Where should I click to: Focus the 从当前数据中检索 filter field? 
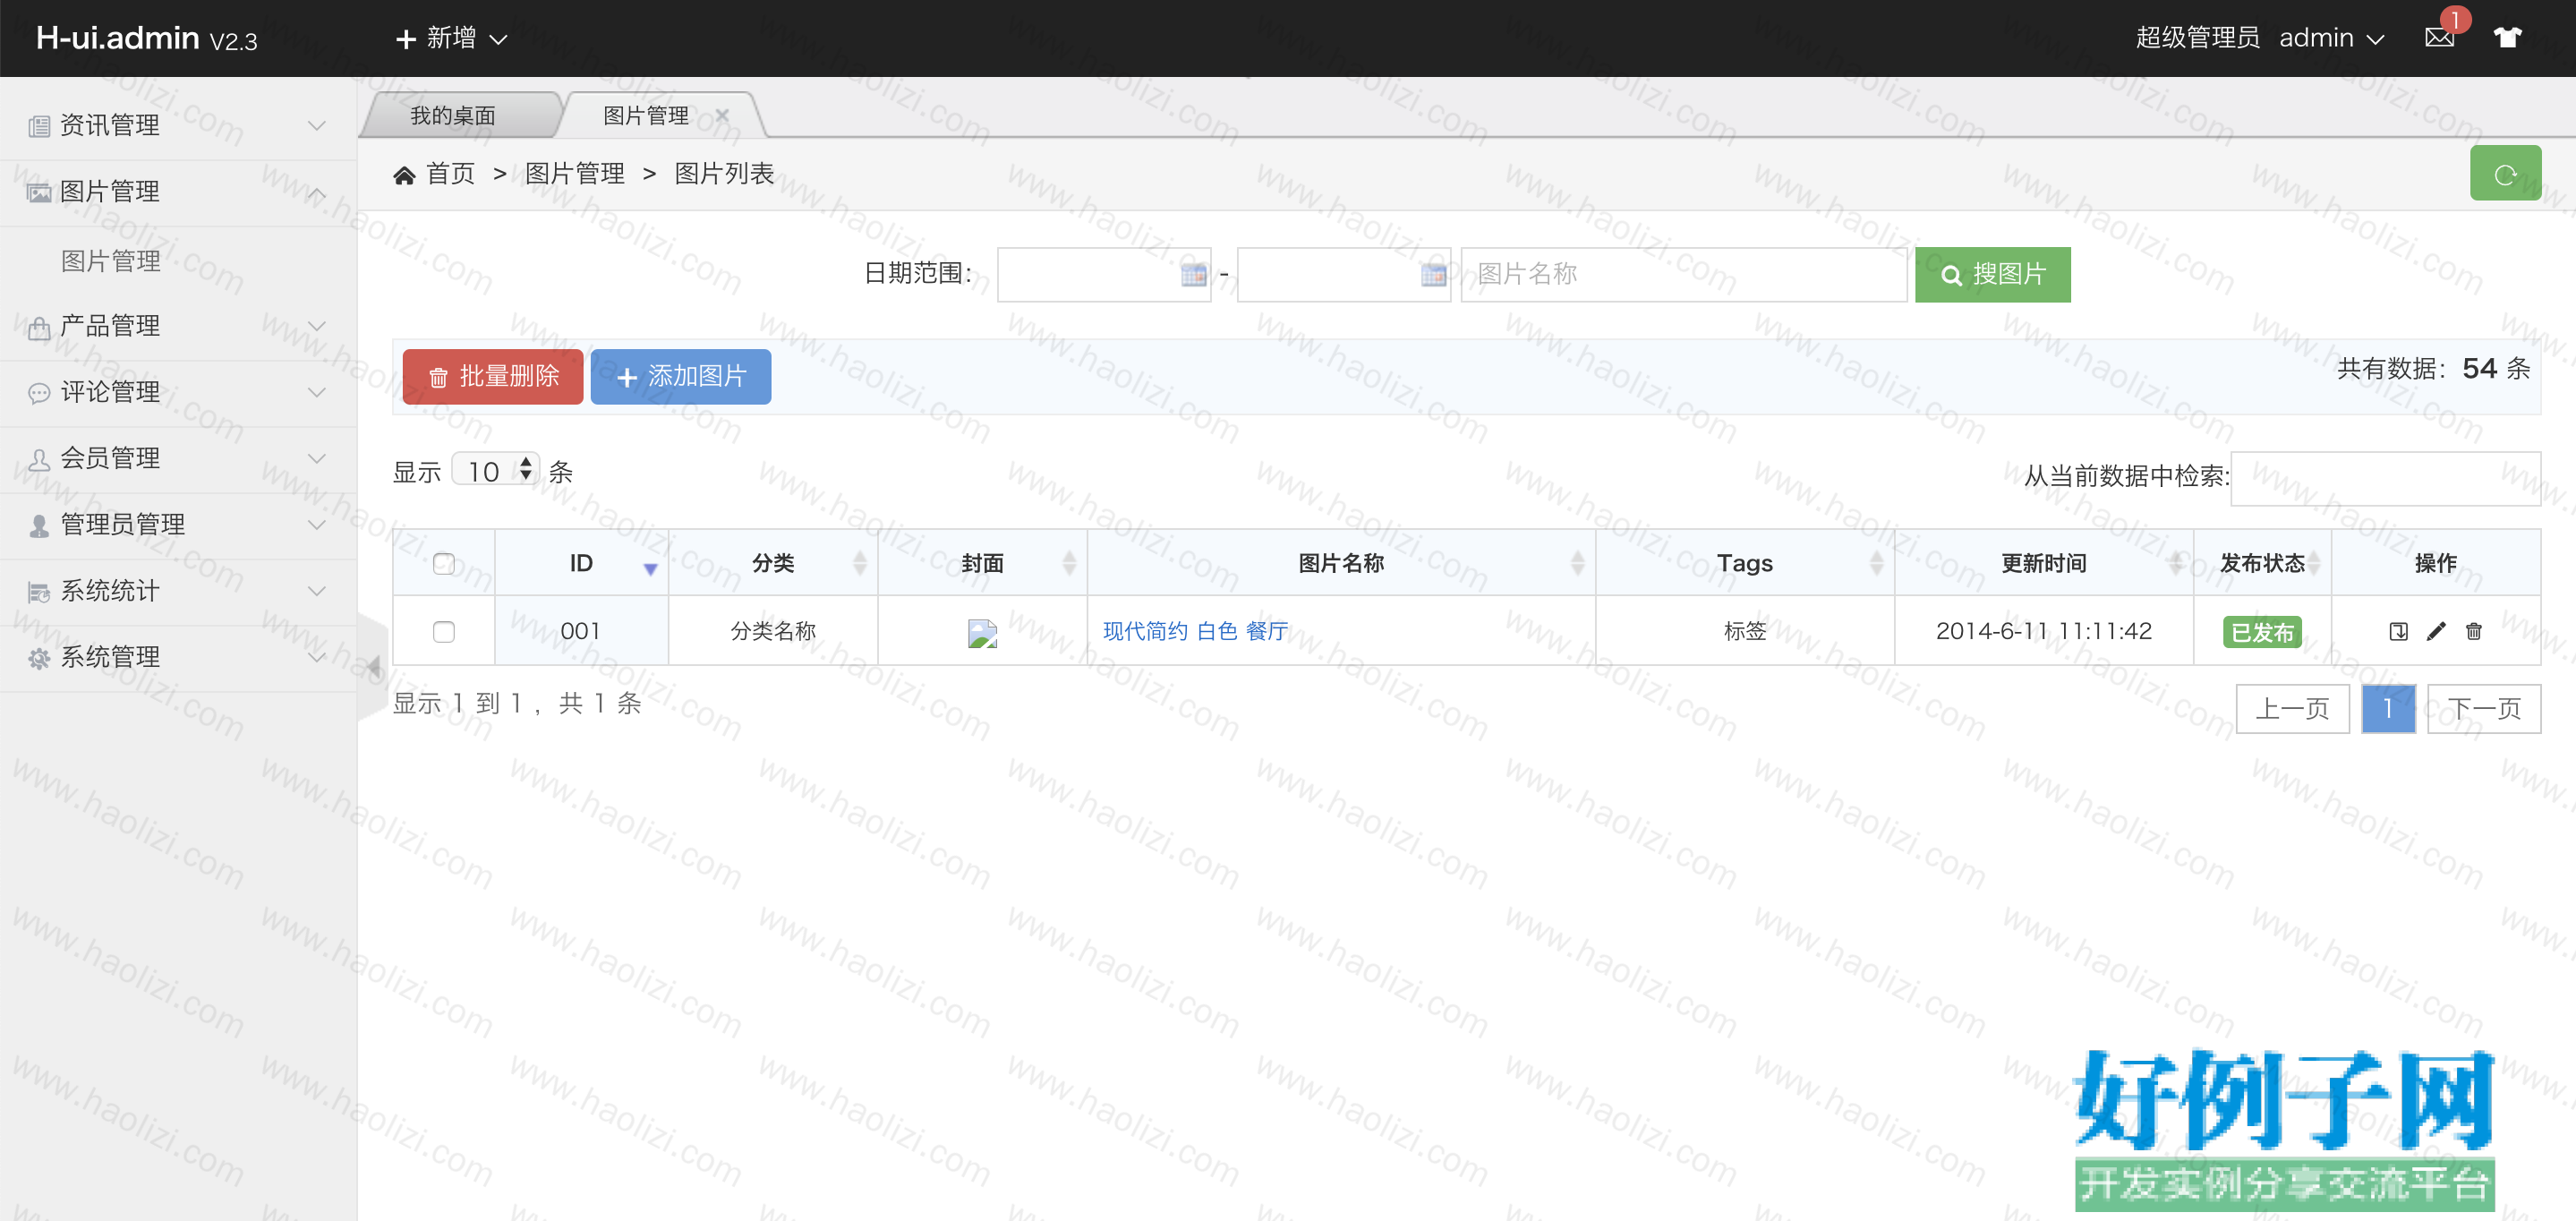(x=2385, y=478)
